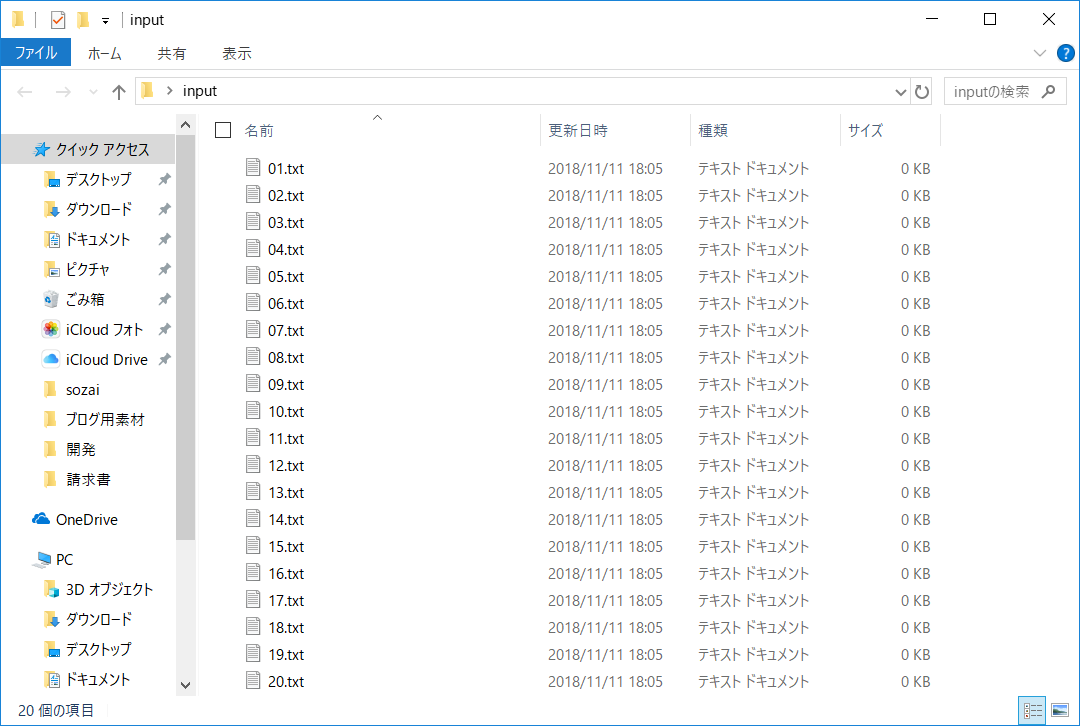Open iCloud Drive in quick access
The width and height of the screenshot is (1080, 726).
tap(106, 360)
